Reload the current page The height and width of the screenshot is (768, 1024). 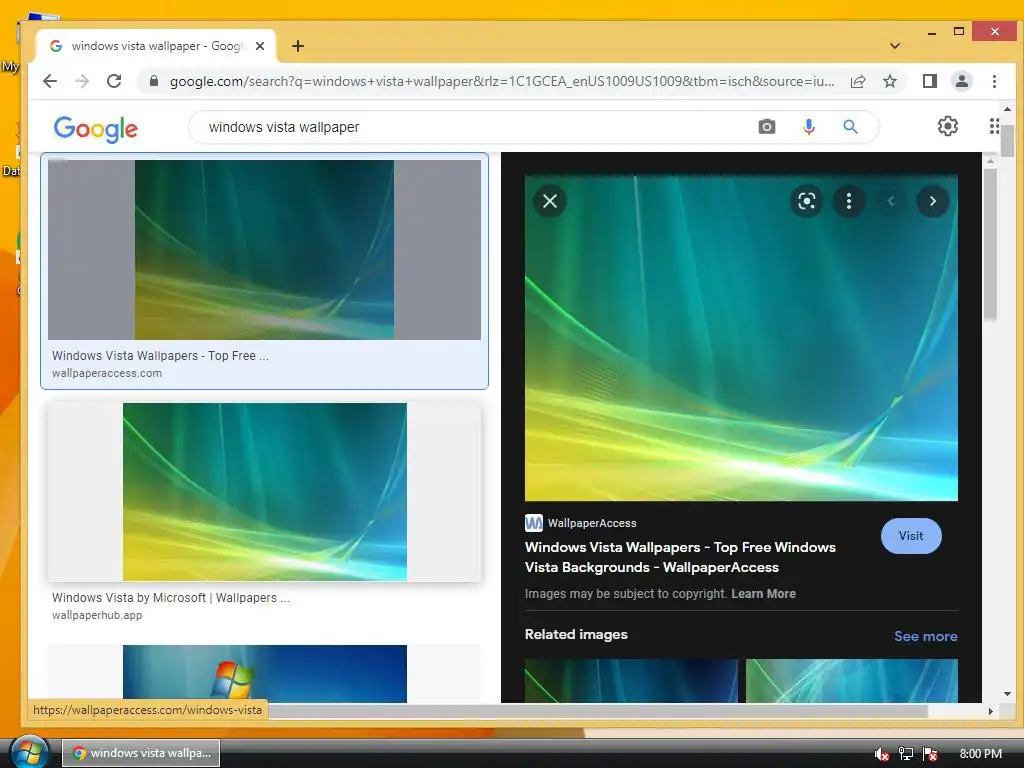pyautogui.click(x=114, y=81)
